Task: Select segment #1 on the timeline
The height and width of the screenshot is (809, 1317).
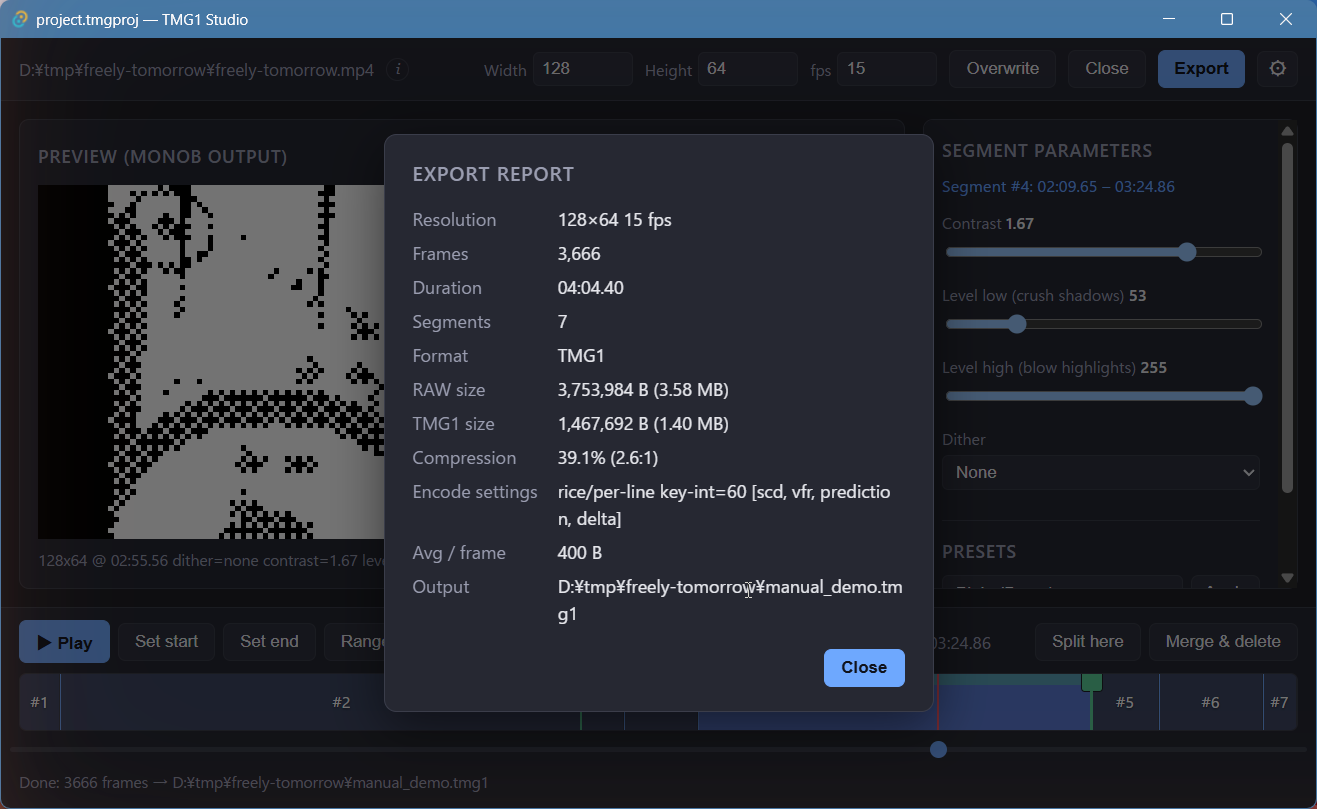Action: coord(39,702)
